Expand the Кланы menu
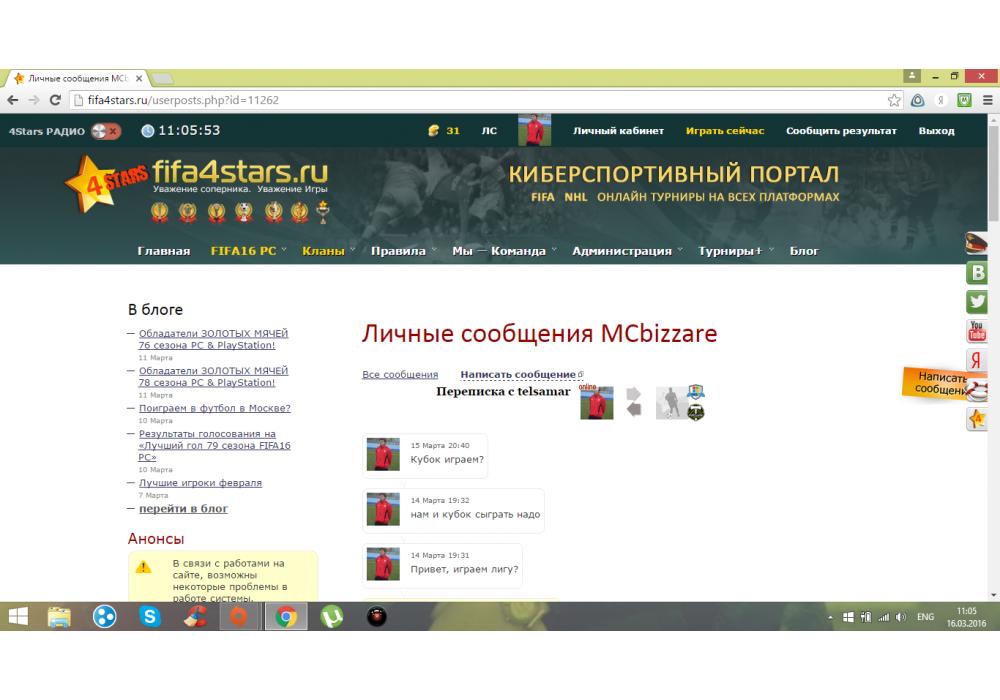Image resolution: width=1000 pixels, height=700 pixels. (328, 251)
